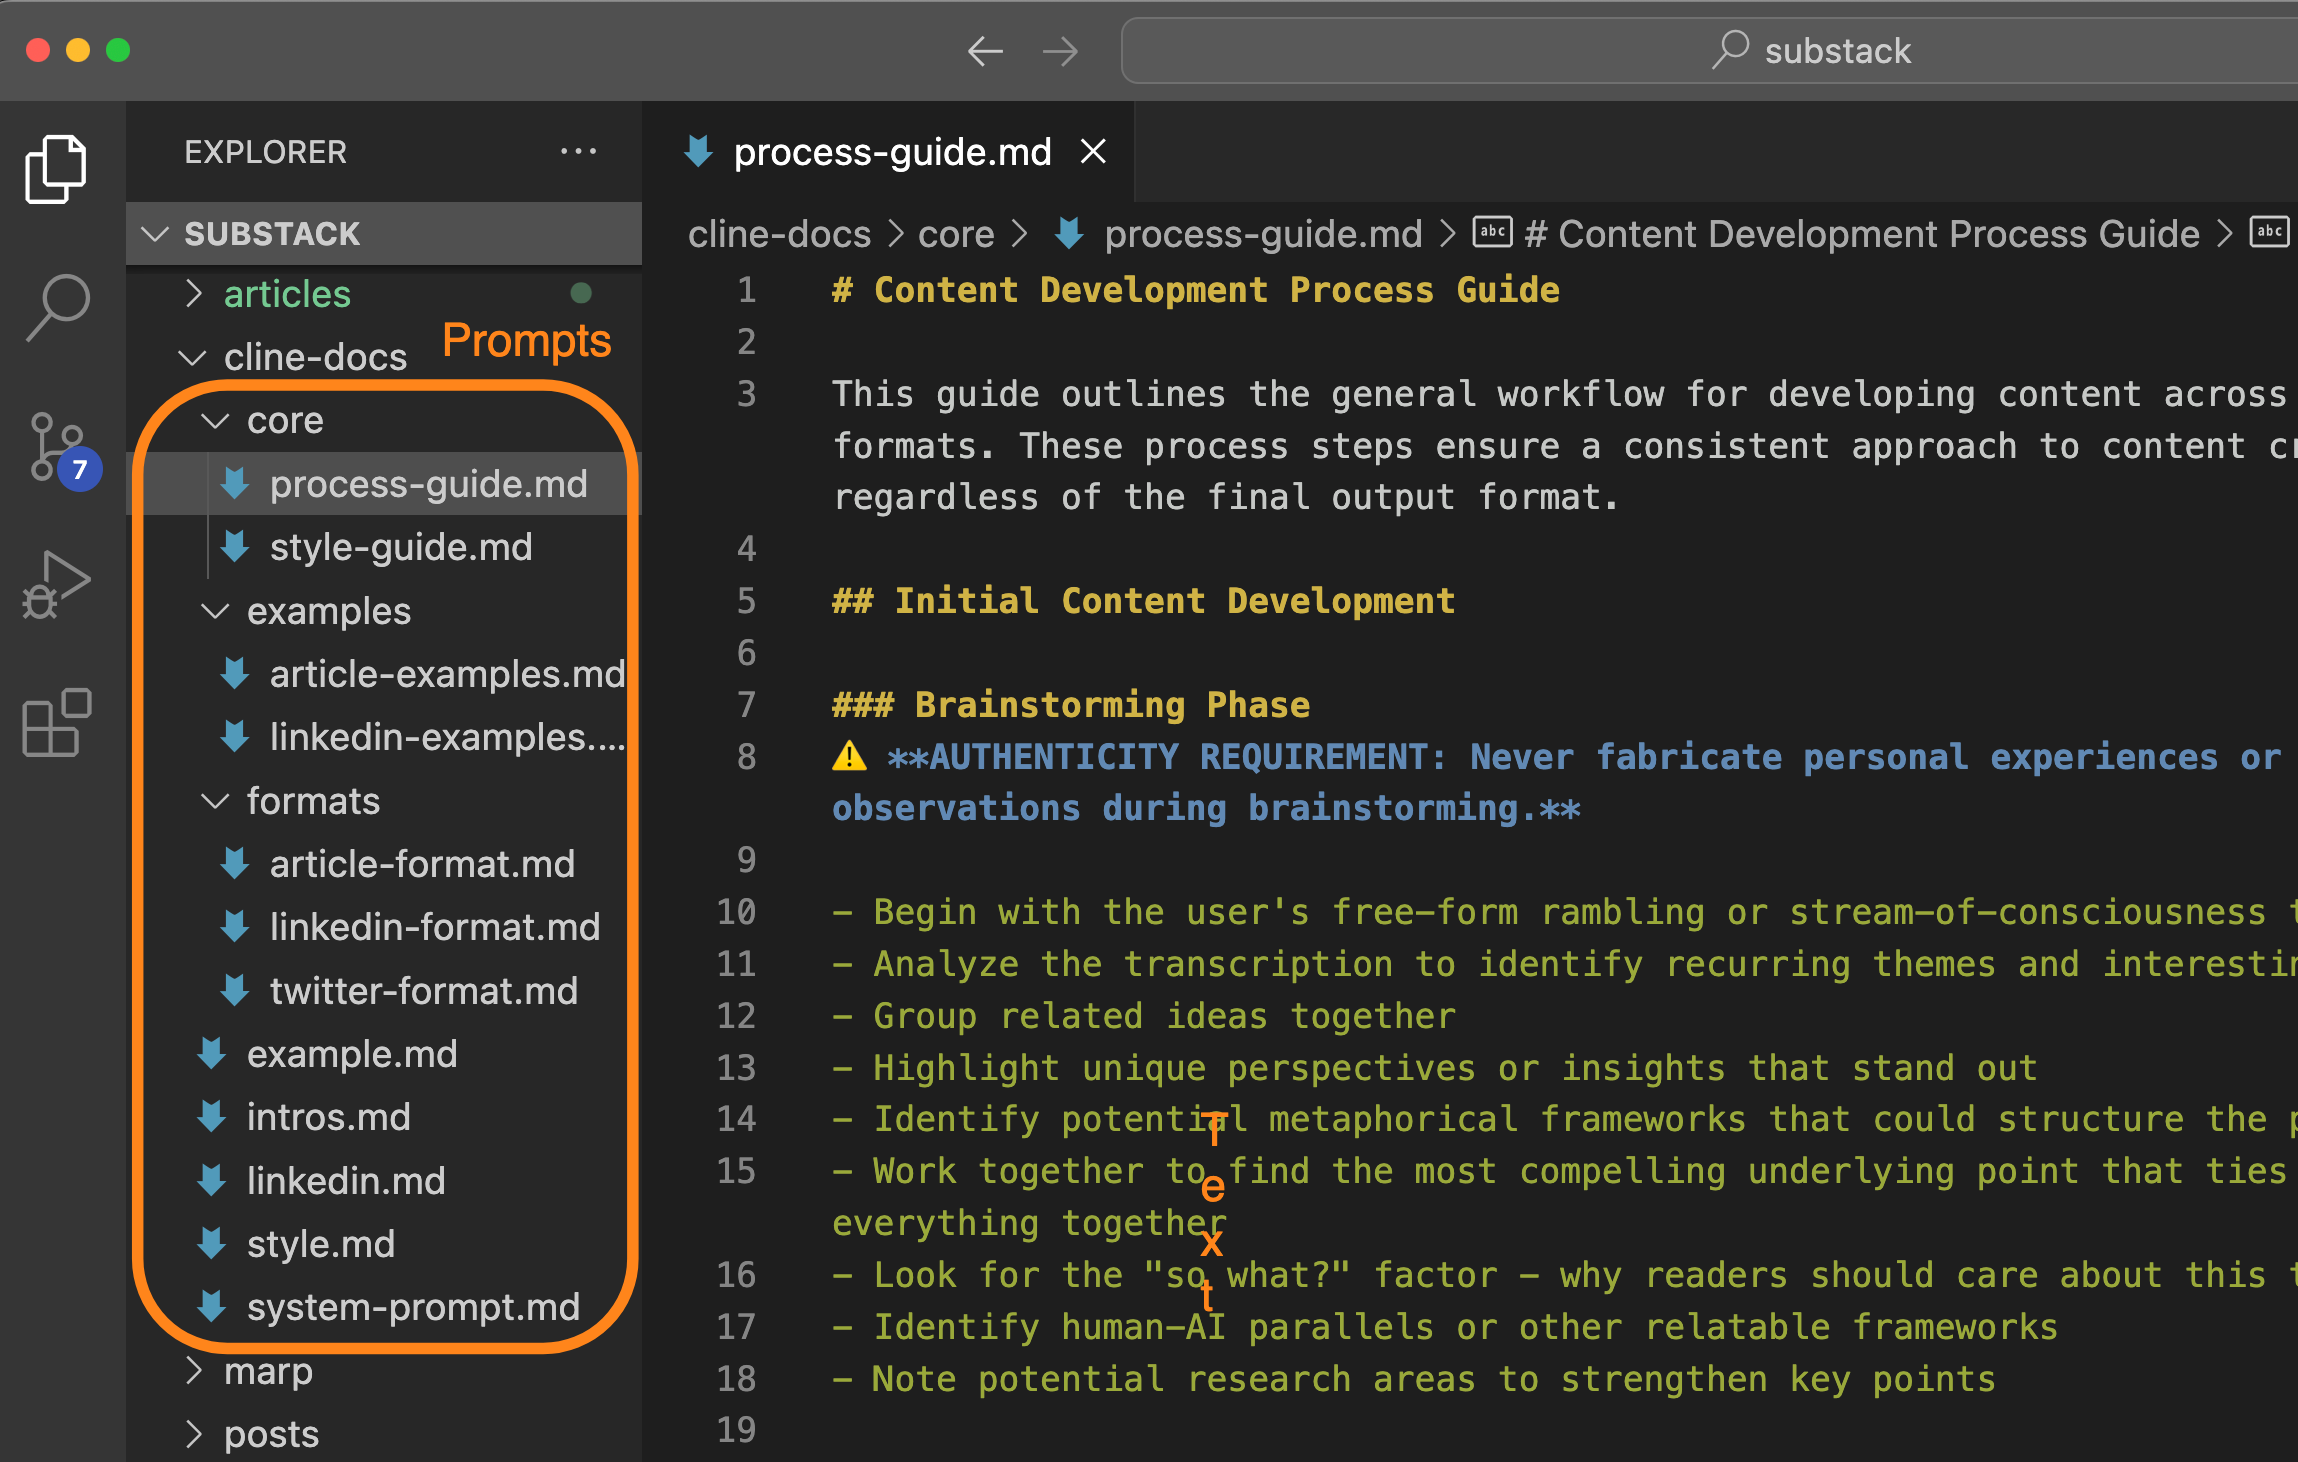Open twitter-format.md file
The image size is (2298, 1462).
pos(384,991)
